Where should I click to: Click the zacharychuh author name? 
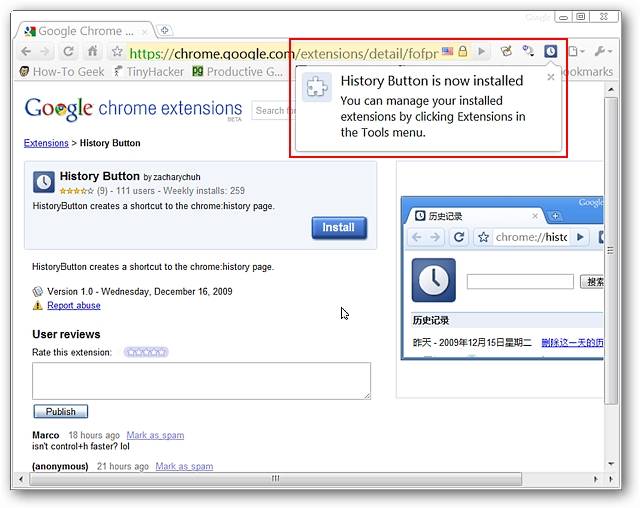pos(177,177)
